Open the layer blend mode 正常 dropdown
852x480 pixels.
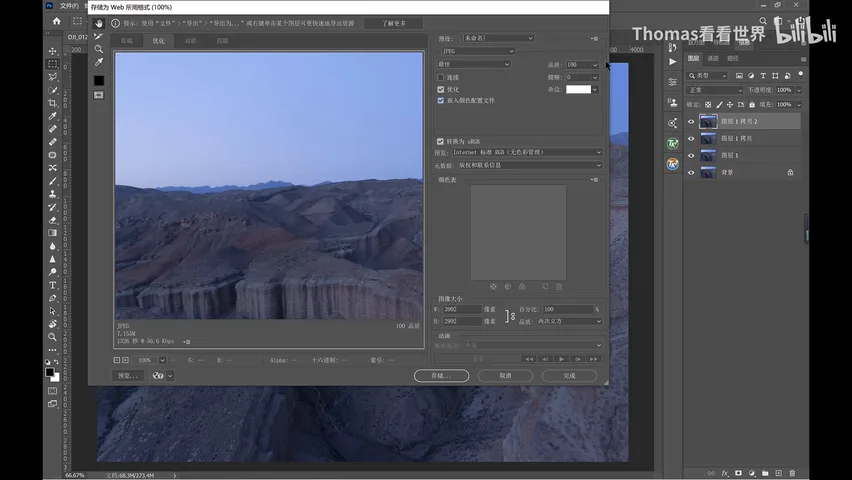pyautogui.click(x=714, y=90)
